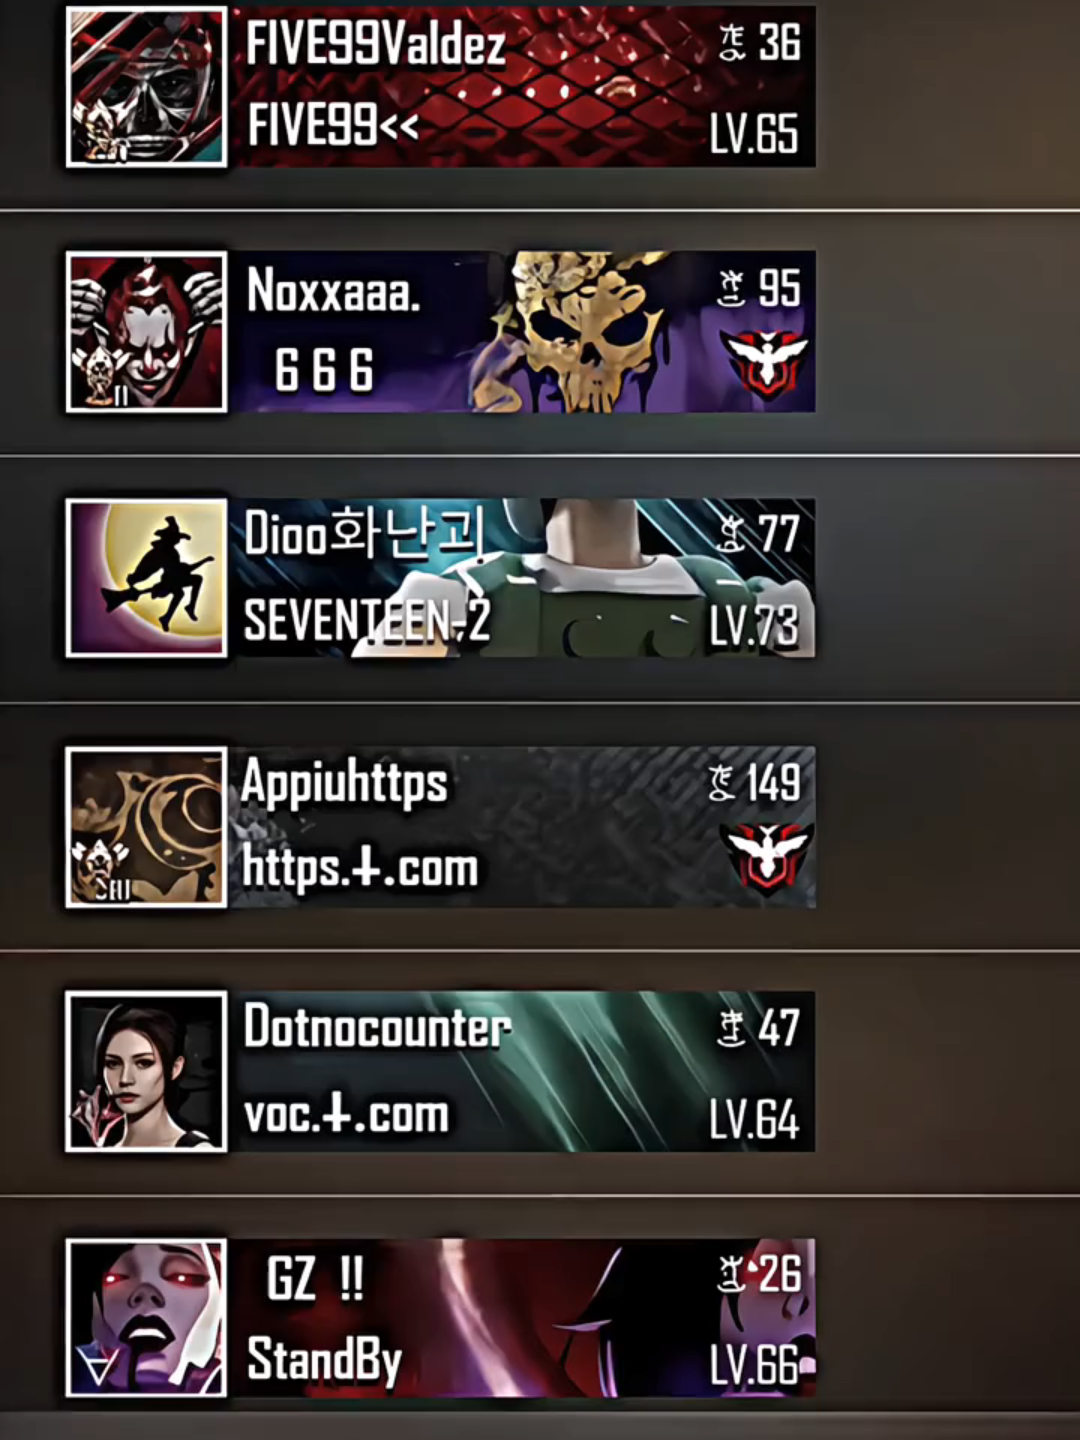Open FIVE99Valdez player name
Viewport: 1080px width, 1440px height.
click(x=375, y=45)
